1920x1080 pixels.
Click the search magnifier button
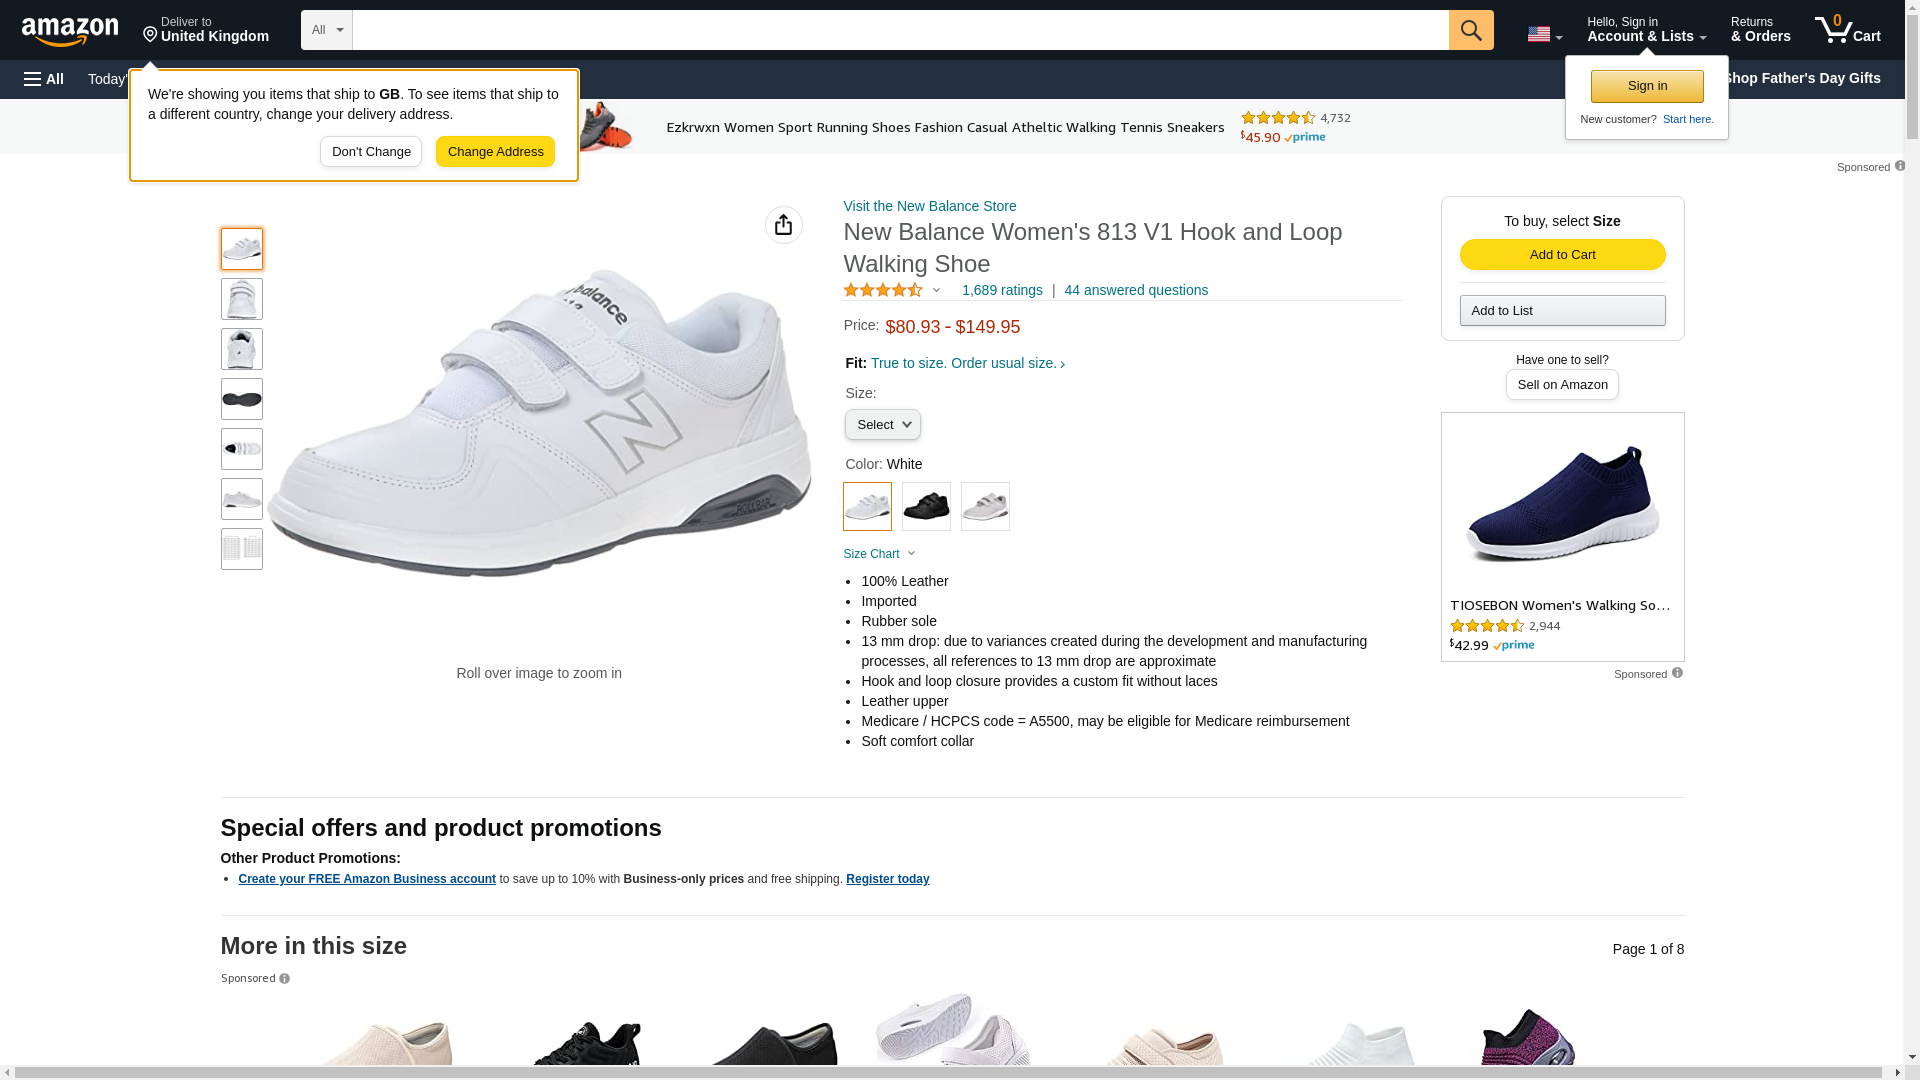1470,30
